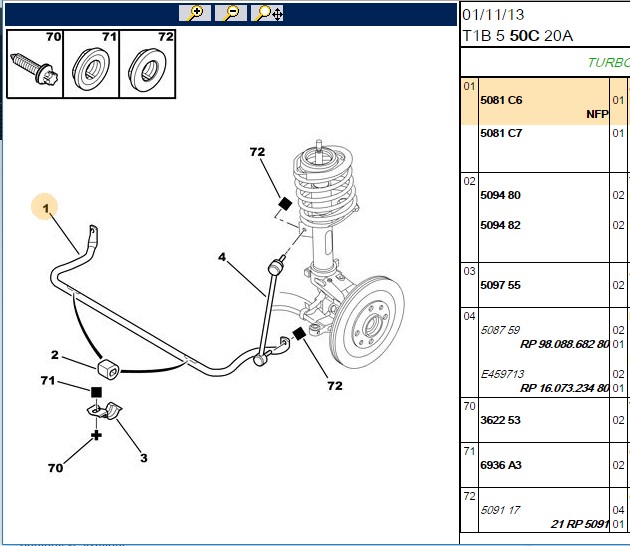Select part number 6936 A3
This screenshot has width=630, height=546.
pyautogui.click(x=501, y=465)
